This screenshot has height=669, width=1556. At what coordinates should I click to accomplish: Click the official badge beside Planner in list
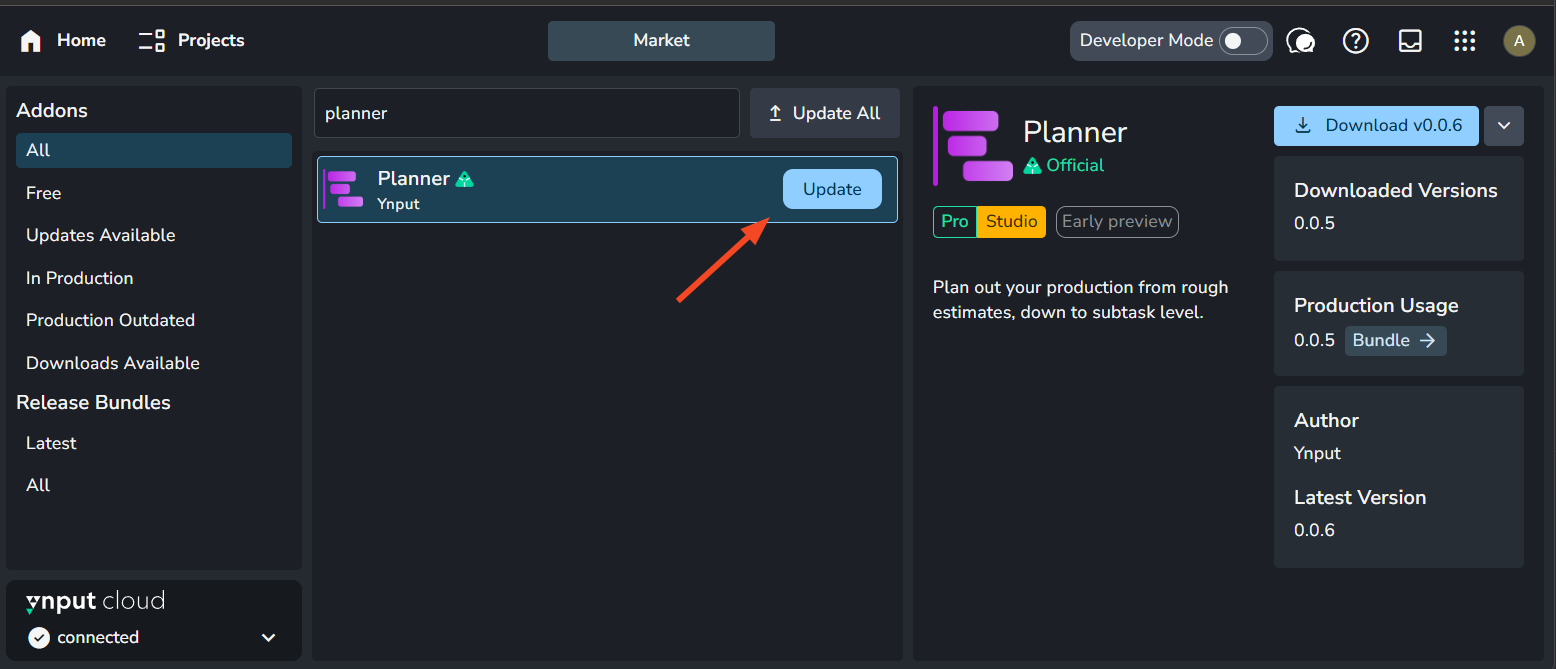pyautogui.click(x=464, y=179)
